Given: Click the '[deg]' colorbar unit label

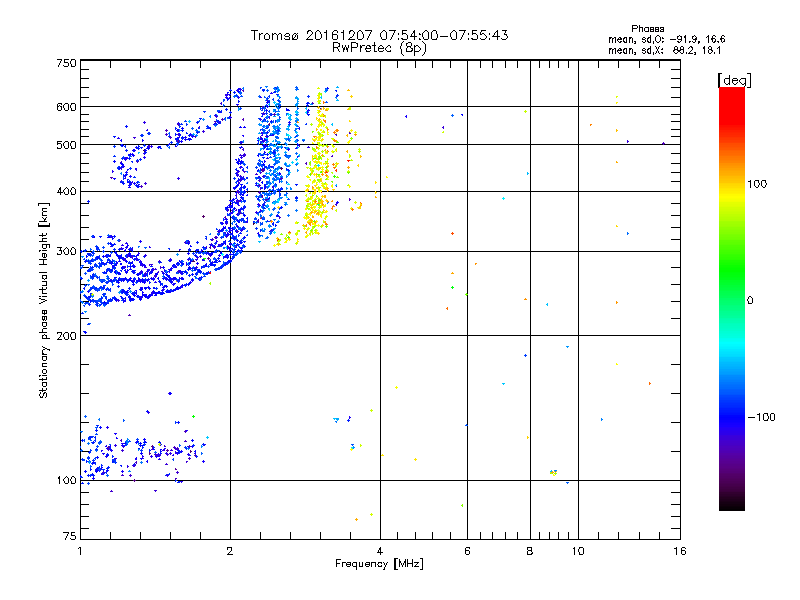Looking at the screenshot, I should pos(734,80).
